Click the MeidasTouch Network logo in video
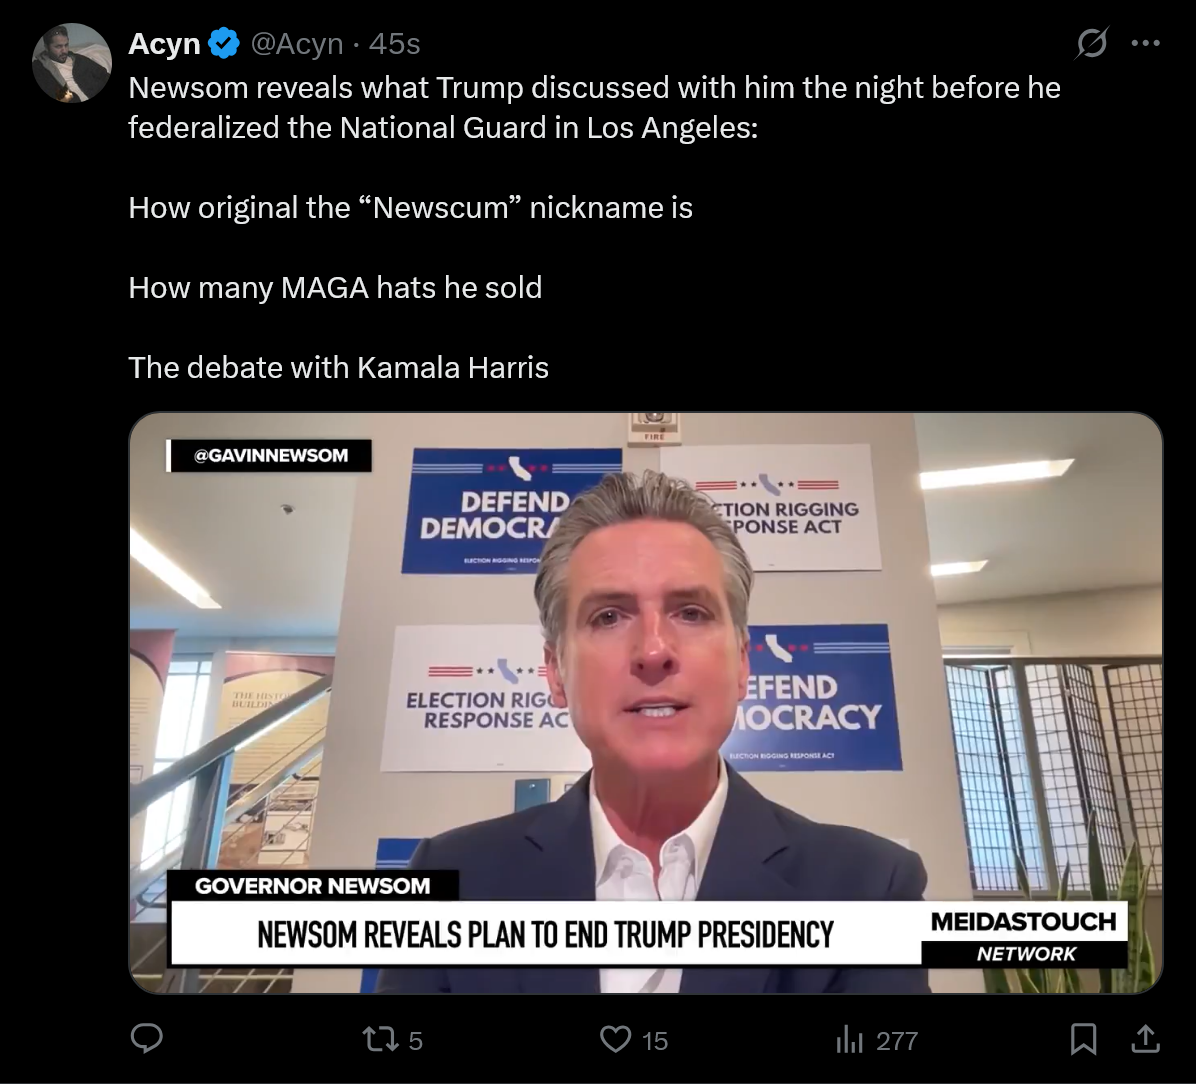The width and height of the screenshot is (1196, 1084). (1024, 936)
